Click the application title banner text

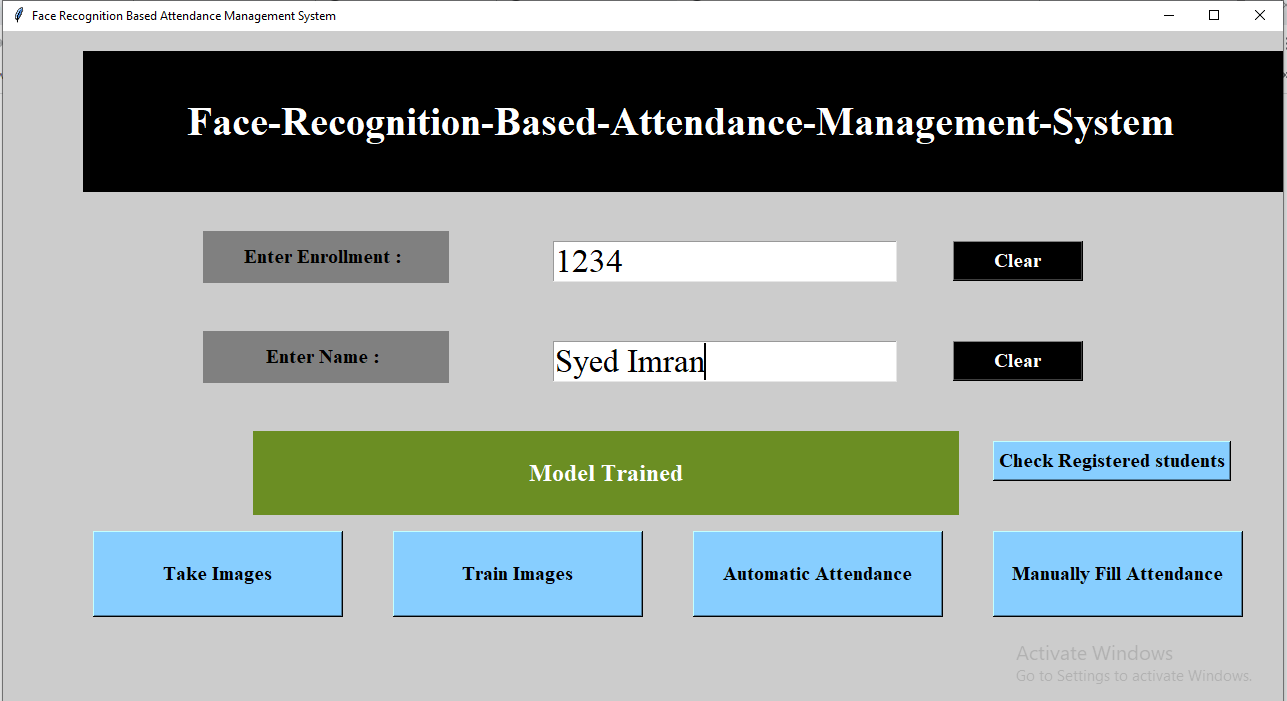tap(679, 121)
